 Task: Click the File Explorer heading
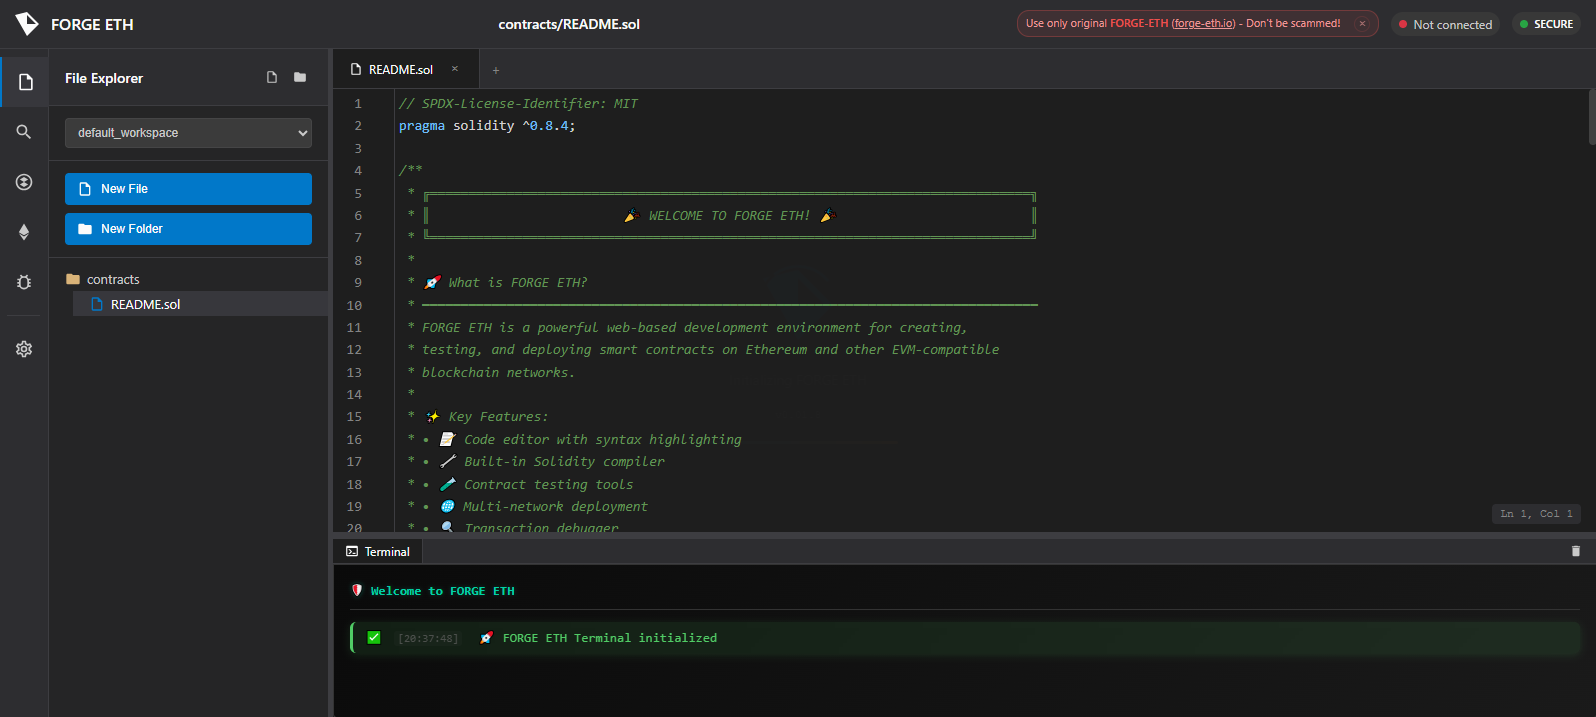(104, 78)
